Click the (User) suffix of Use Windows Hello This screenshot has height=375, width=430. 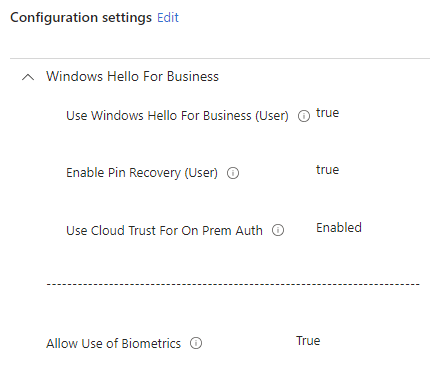point(272,116)
